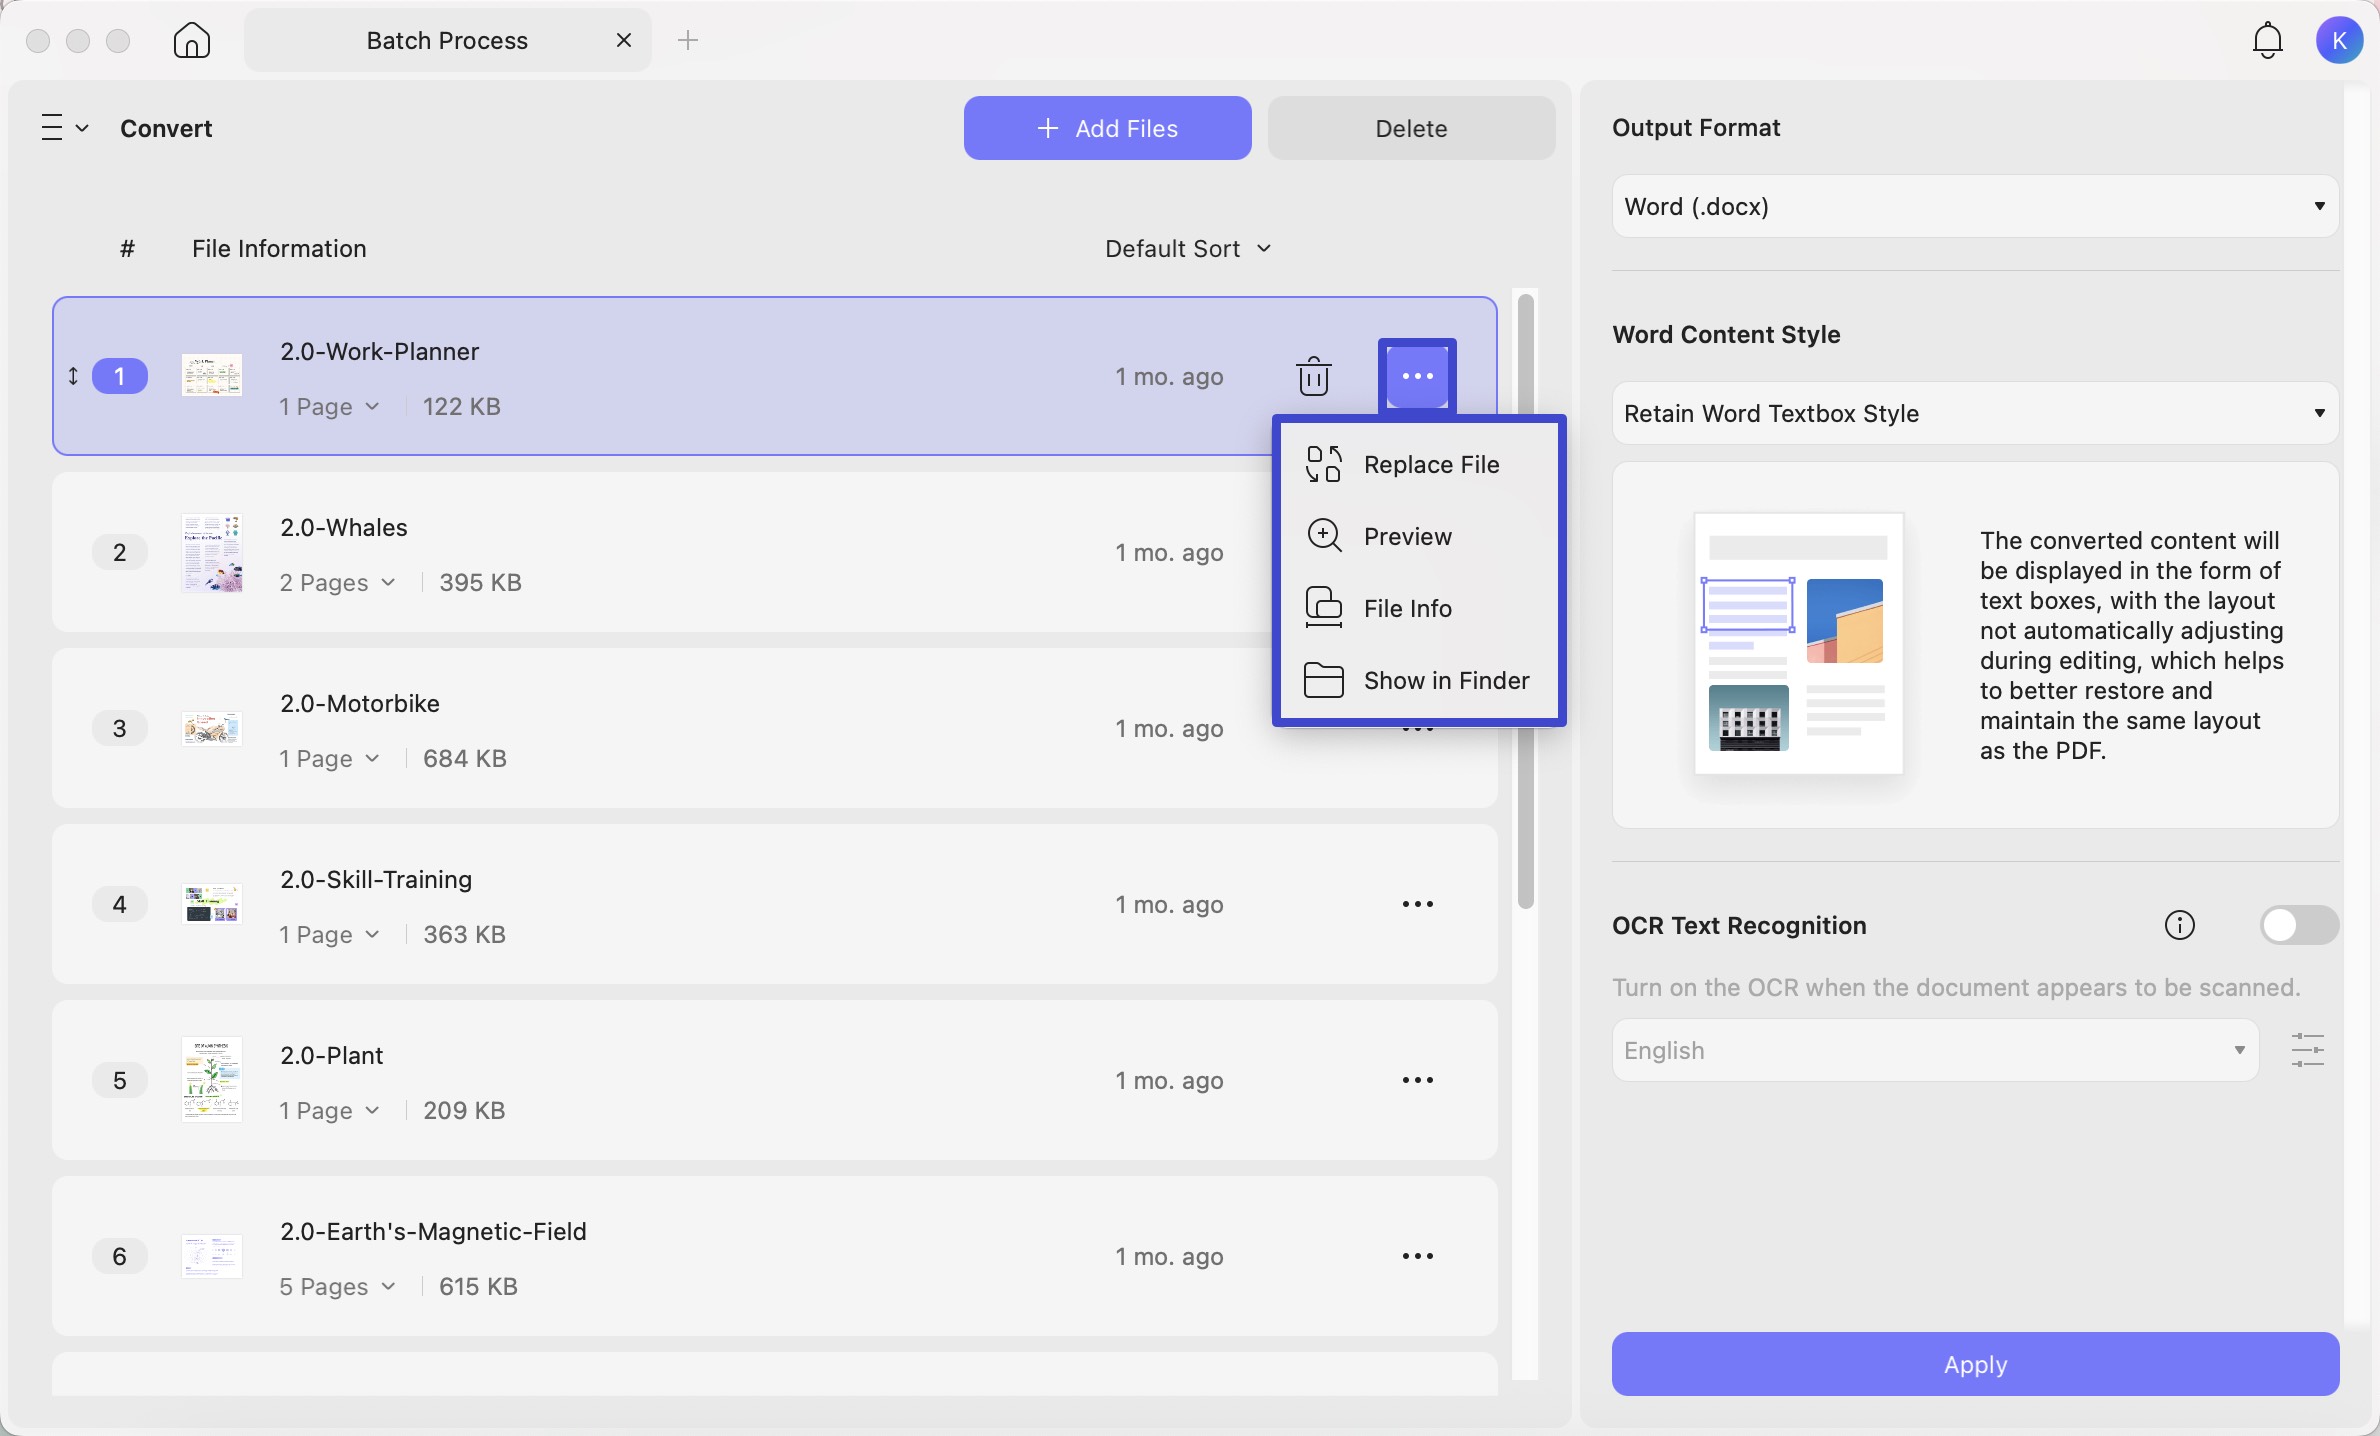Click the OCR info icon
The image size is (2380, 1436).
(2179, 925)
